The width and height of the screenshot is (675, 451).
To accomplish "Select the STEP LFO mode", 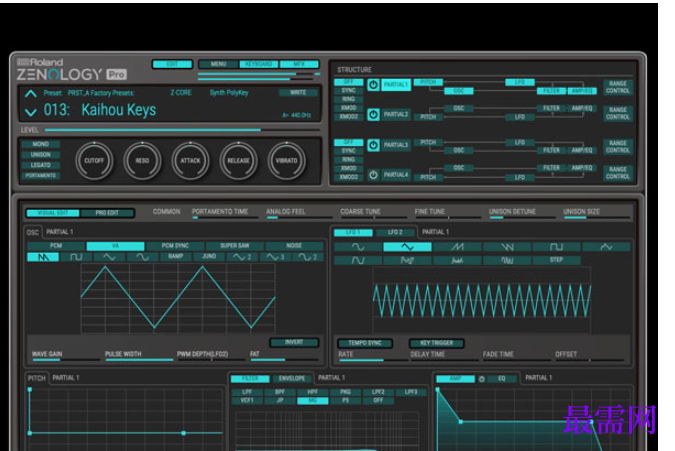I will [556, 260].
